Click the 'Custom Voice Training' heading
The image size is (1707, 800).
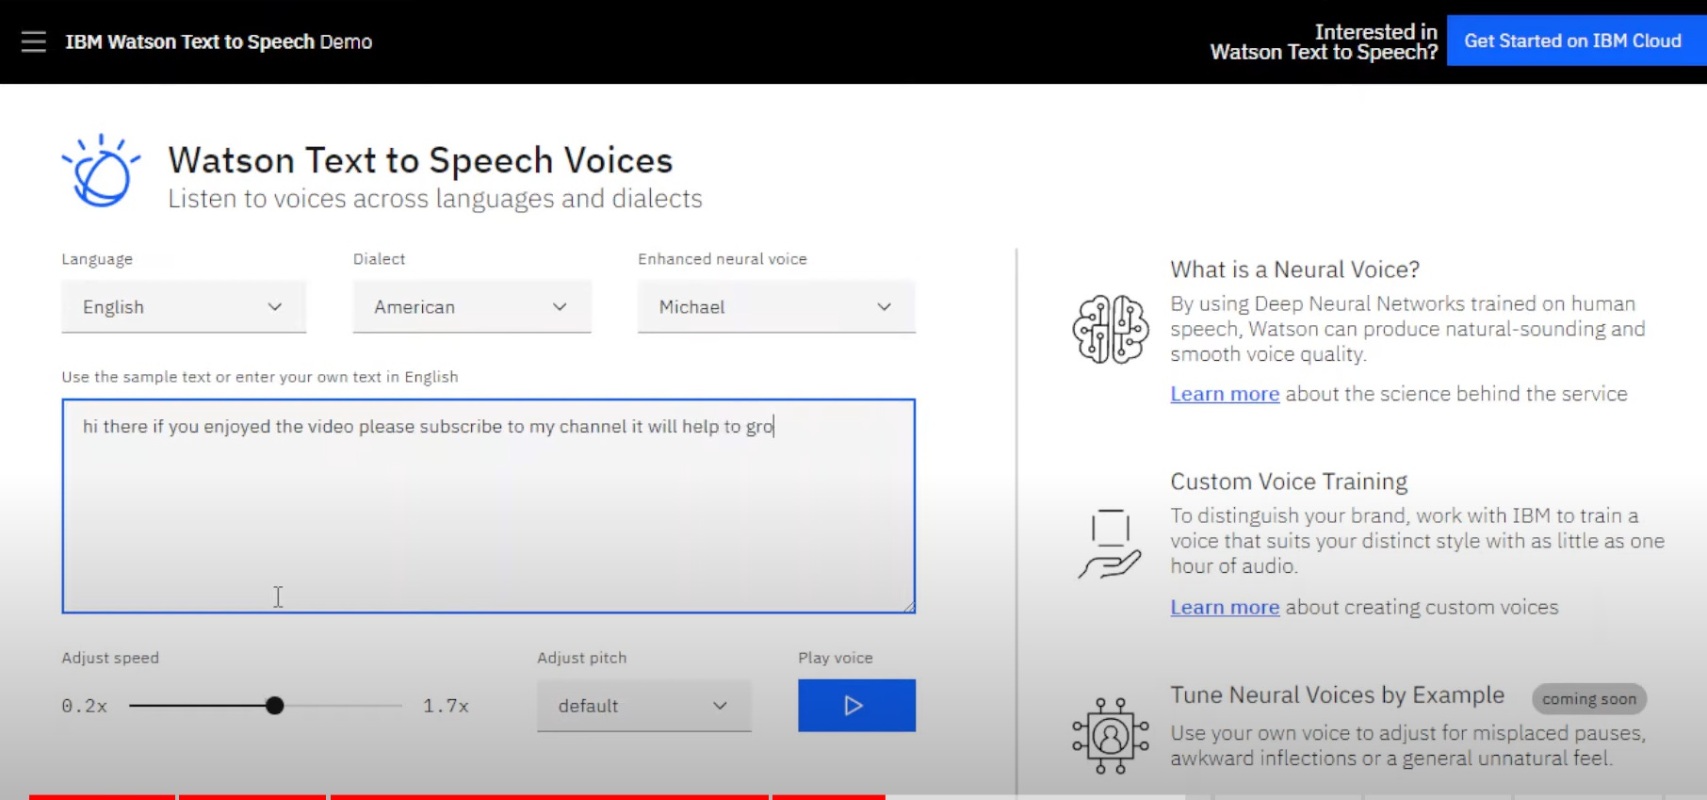(1289, 481)
